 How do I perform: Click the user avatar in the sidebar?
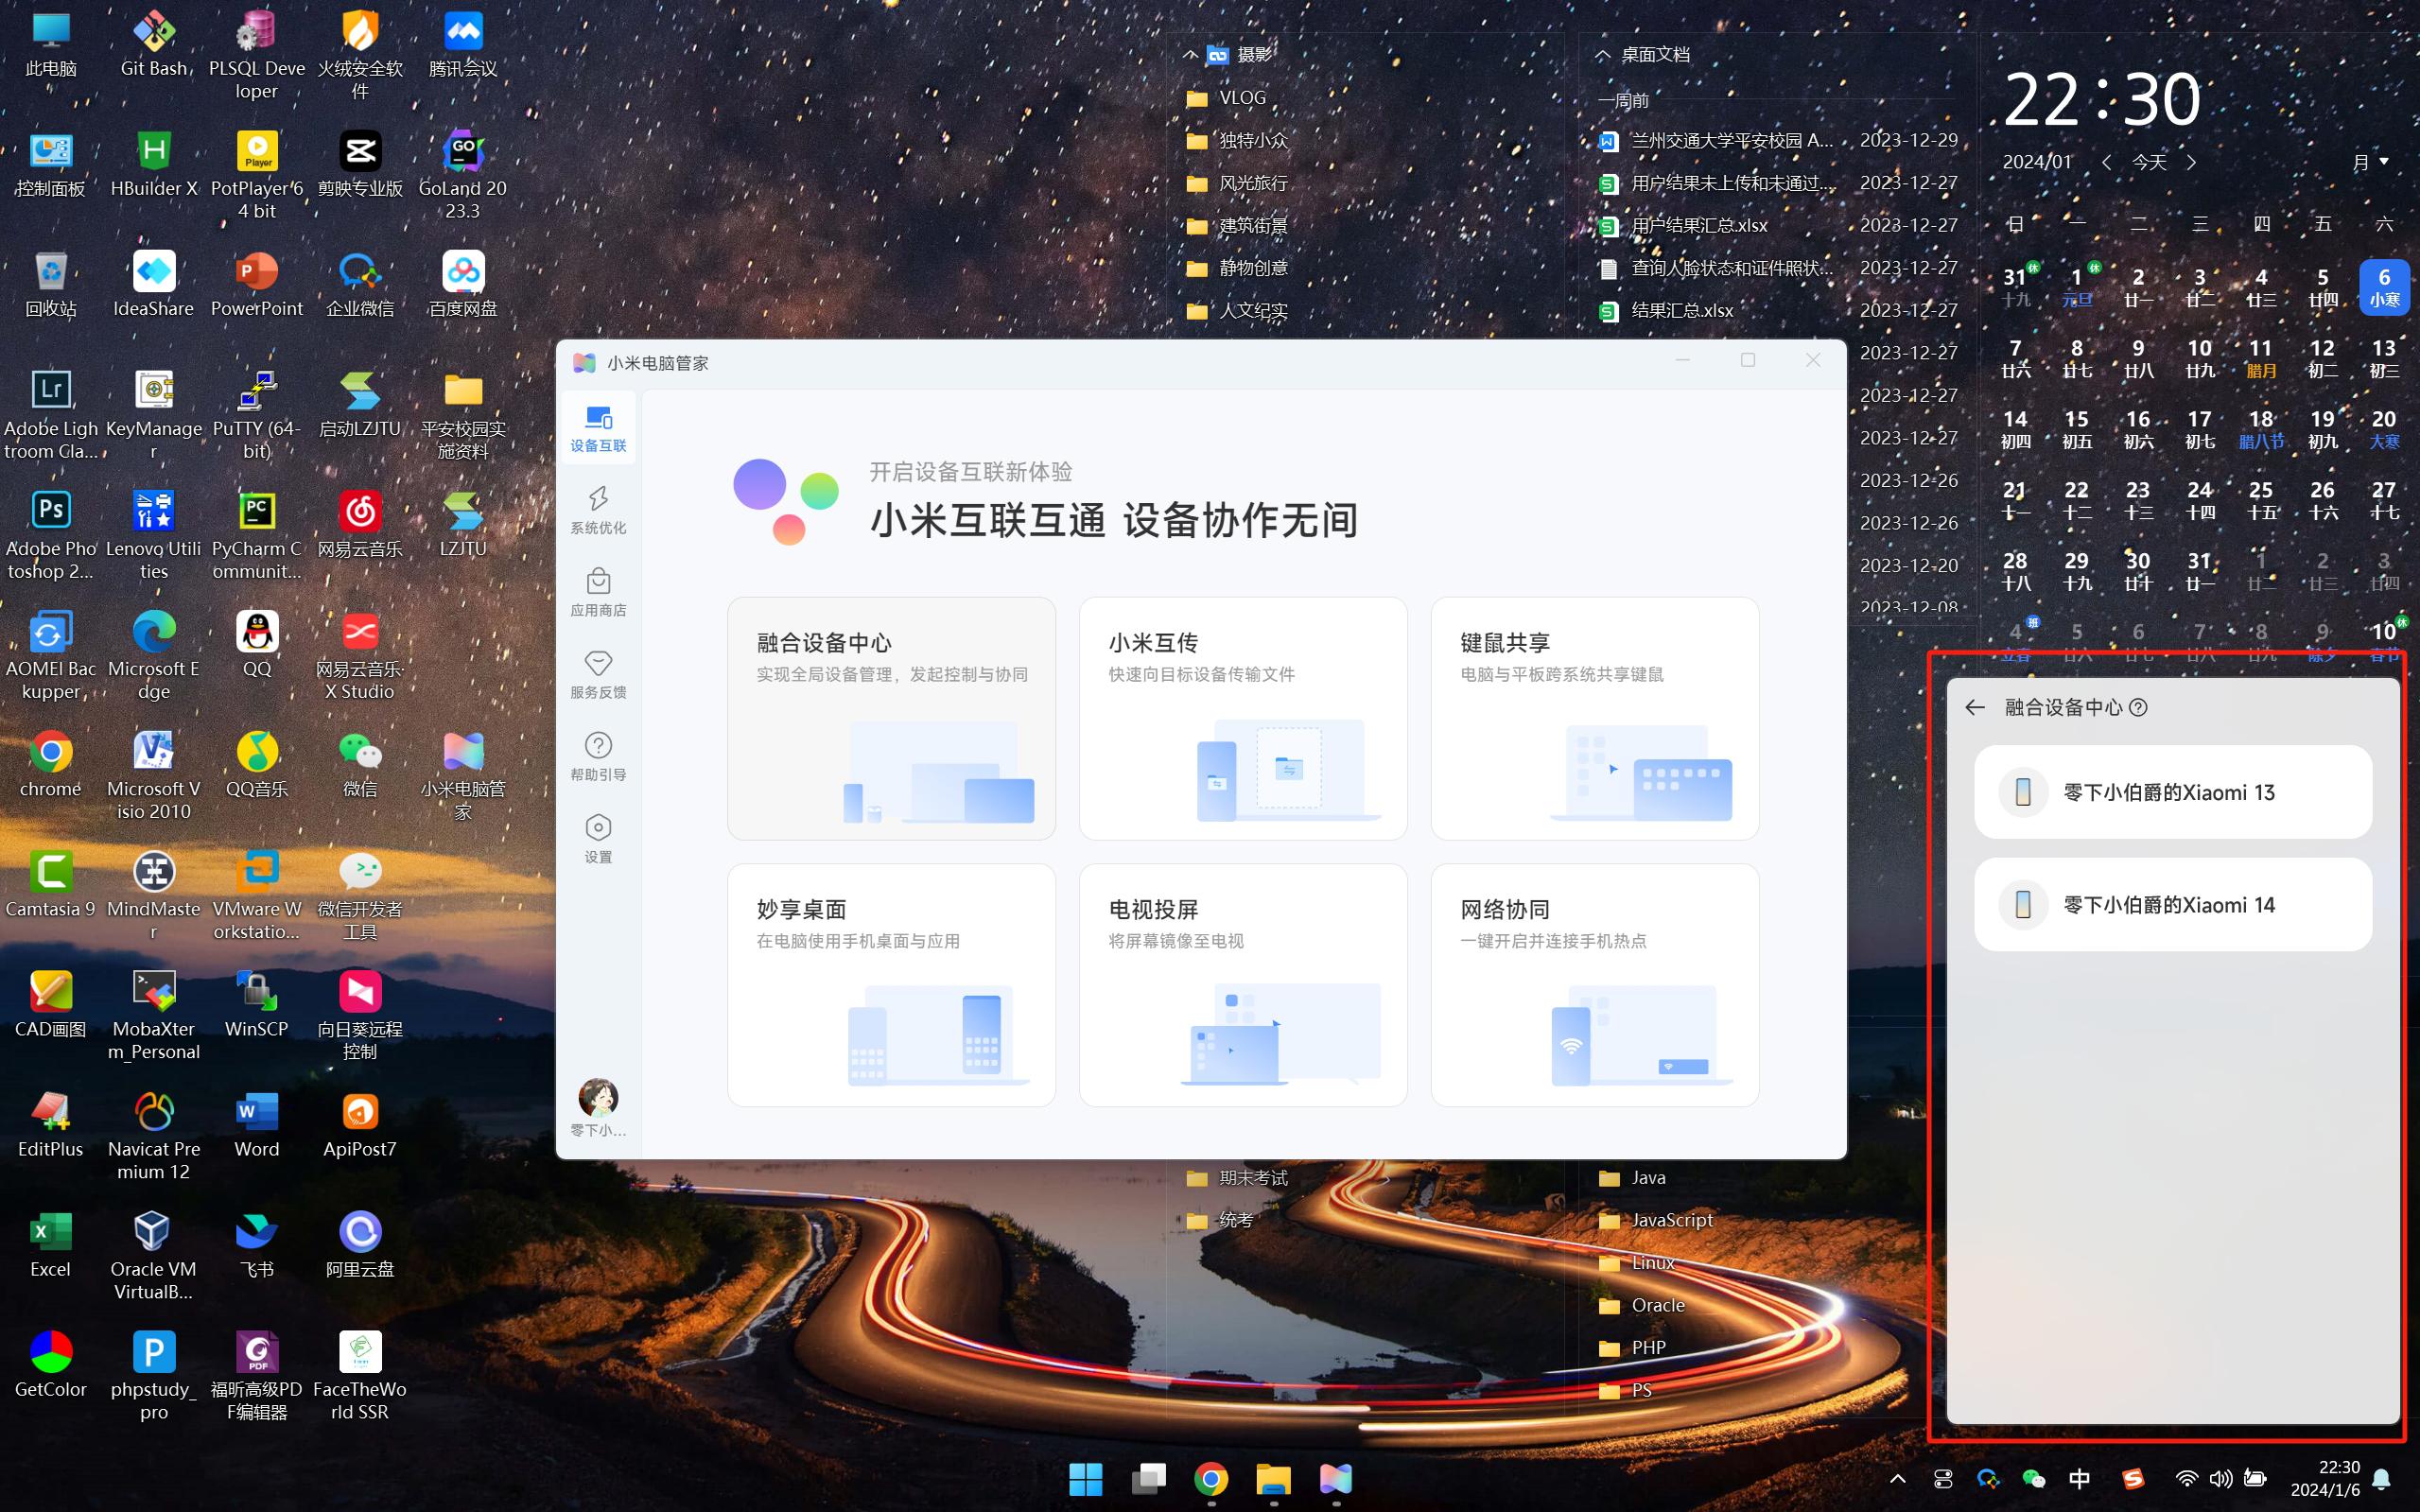598,1098
